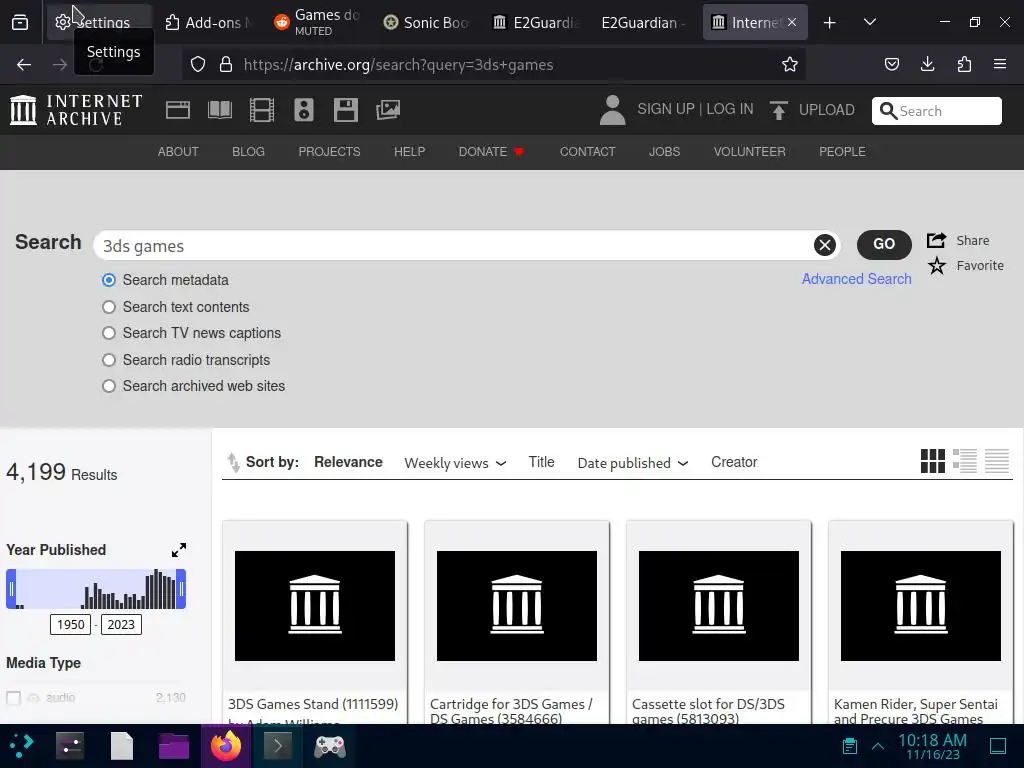Open the BLOG menu item
This screenshot has width=1024, height=768.
click(248, 152)
